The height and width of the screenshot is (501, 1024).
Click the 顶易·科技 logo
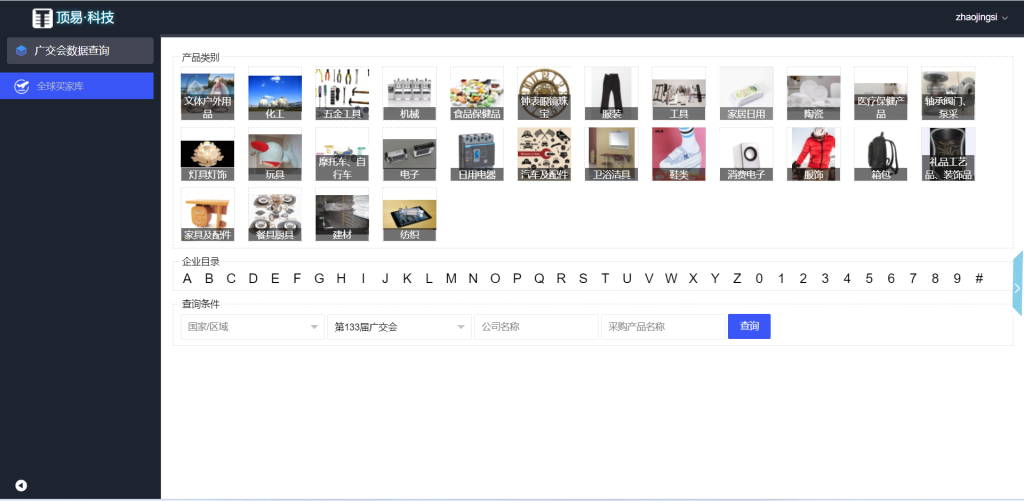[x=73, y=17]
